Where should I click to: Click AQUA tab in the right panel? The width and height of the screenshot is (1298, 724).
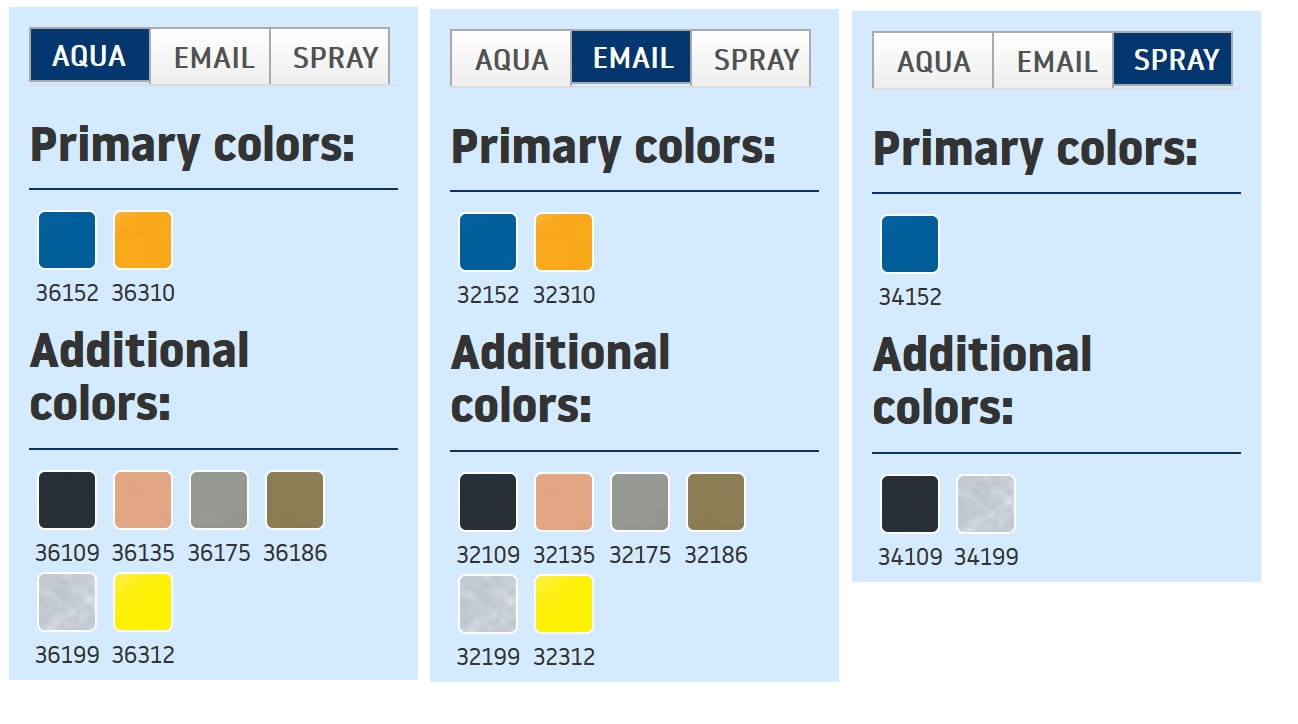(933, 61)
